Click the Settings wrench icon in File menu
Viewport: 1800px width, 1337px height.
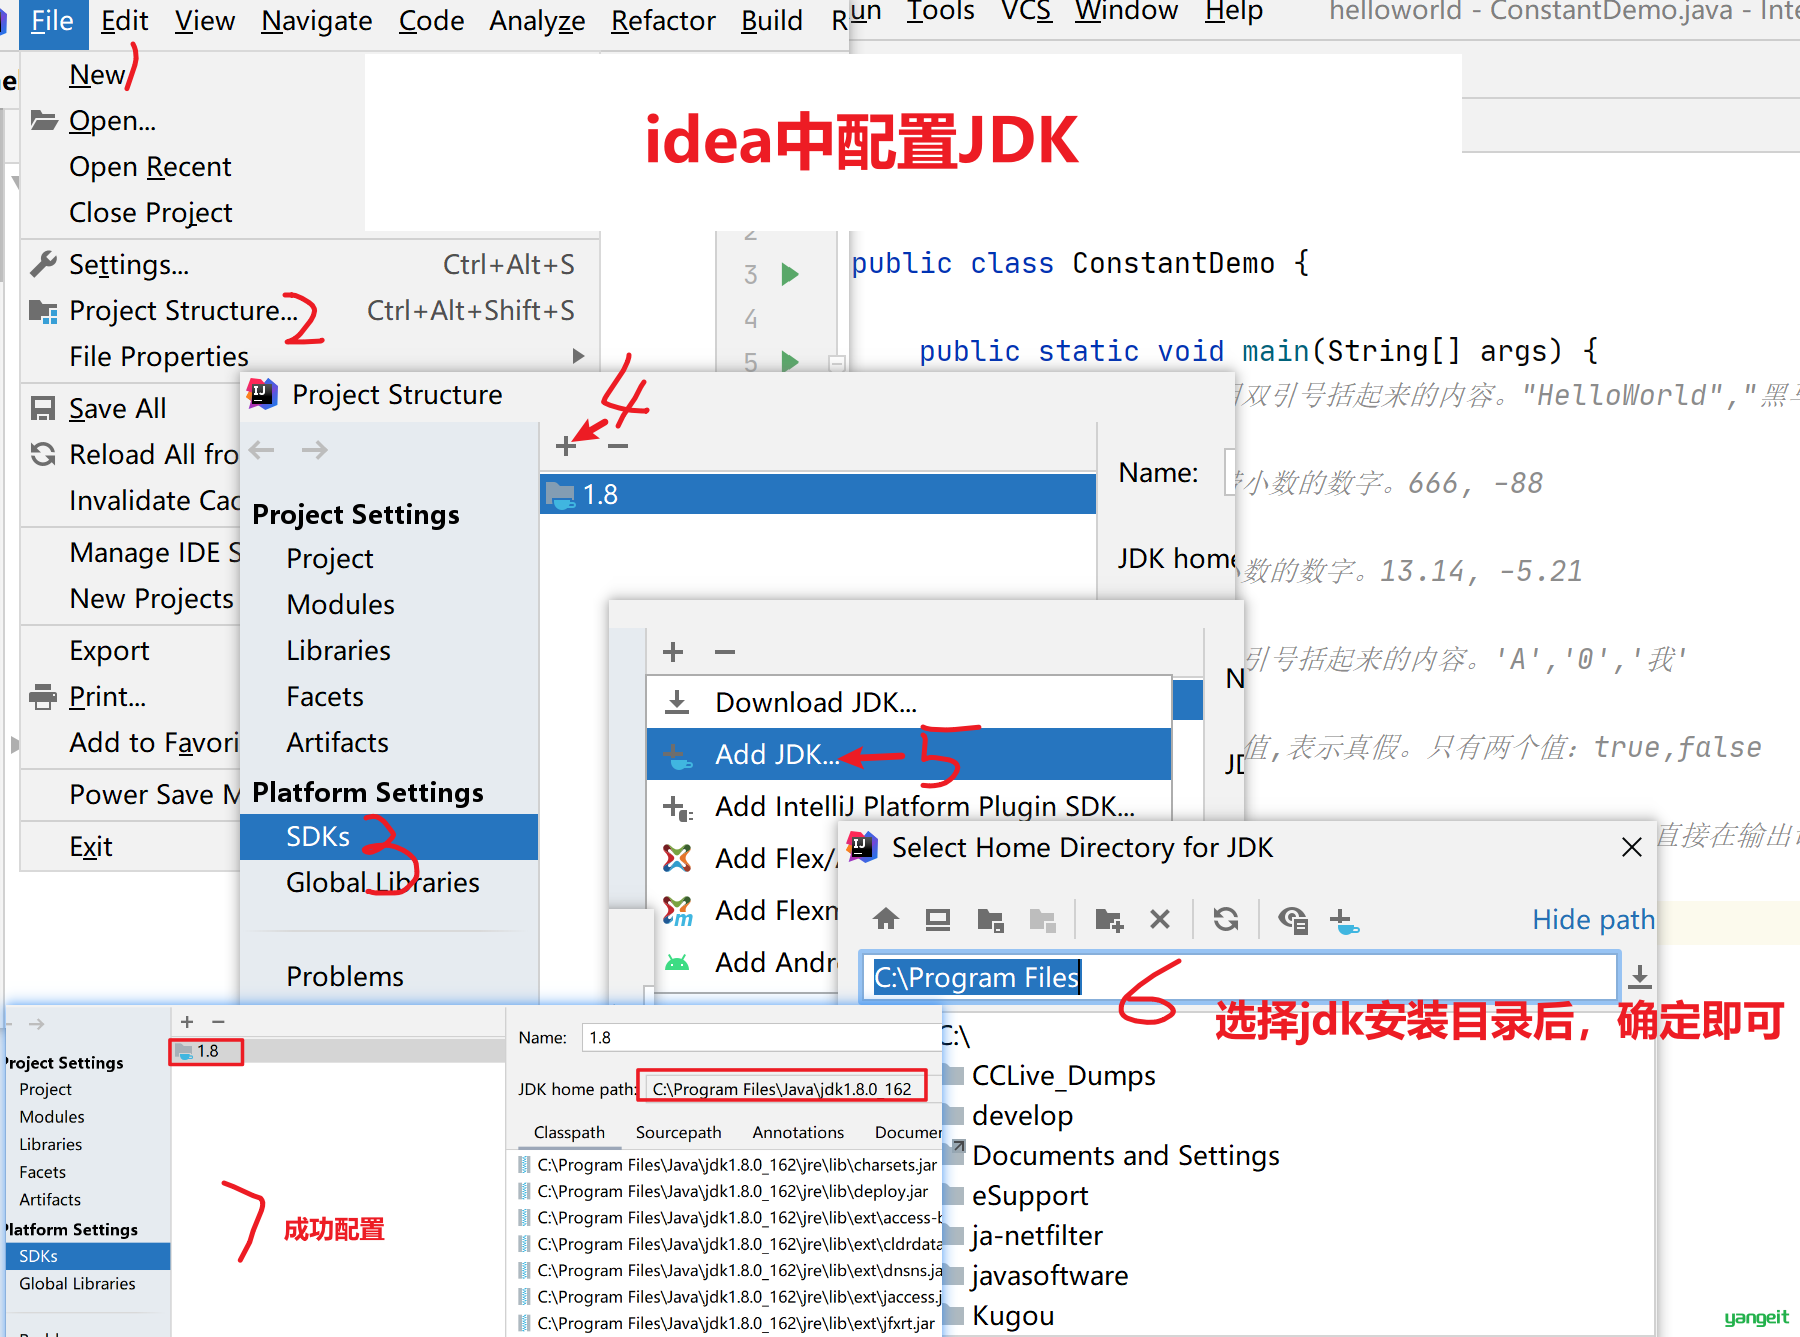43,264
